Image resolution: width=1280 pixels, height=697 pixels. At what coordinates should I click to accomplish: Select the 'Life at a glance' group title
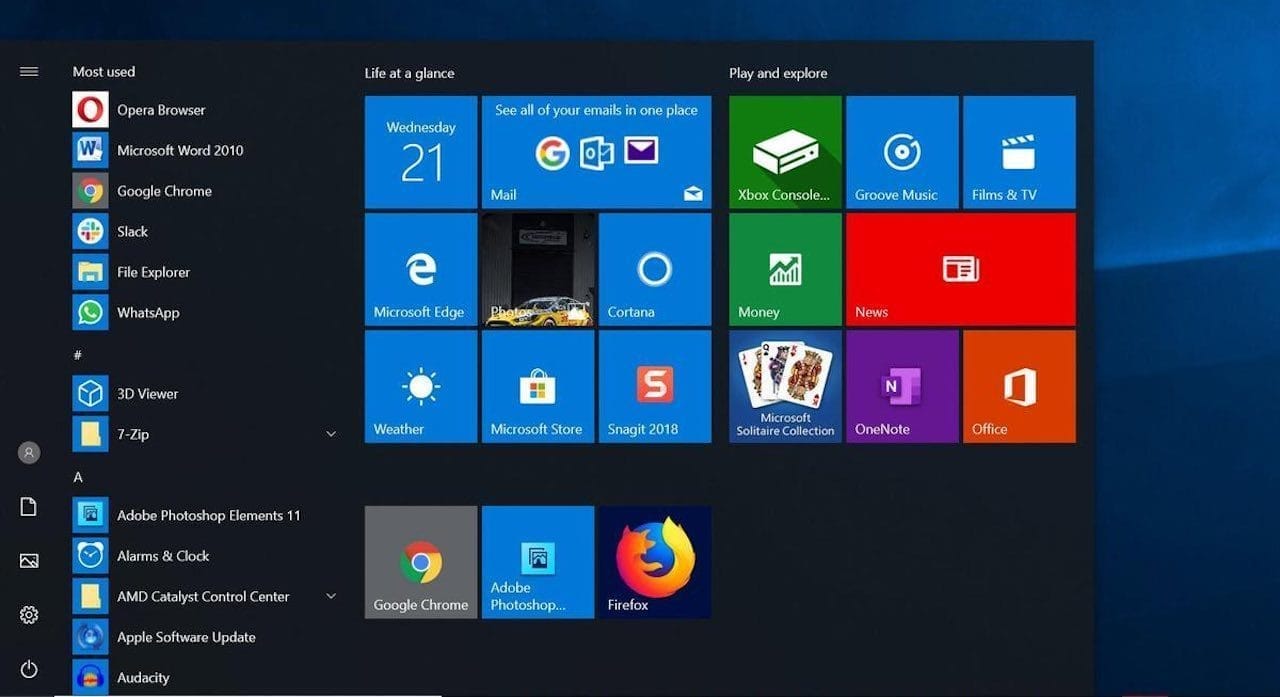tap(409, 73)
